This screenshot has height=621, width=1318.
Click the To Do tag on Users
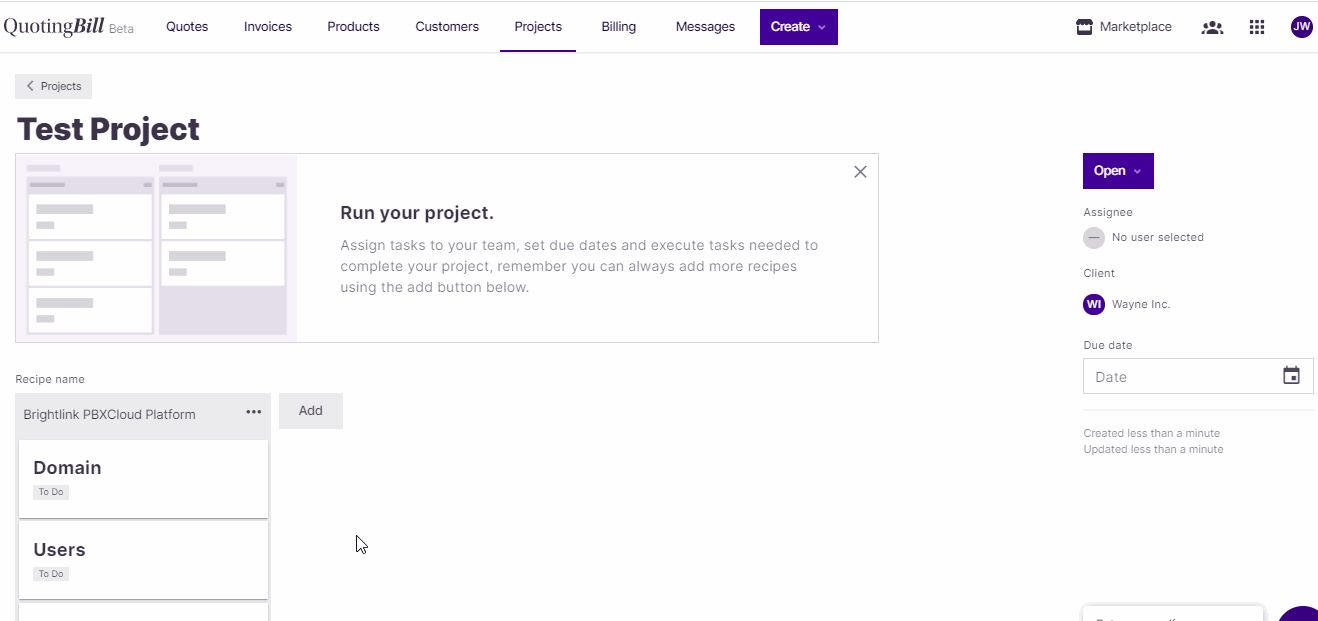[51, 574]
